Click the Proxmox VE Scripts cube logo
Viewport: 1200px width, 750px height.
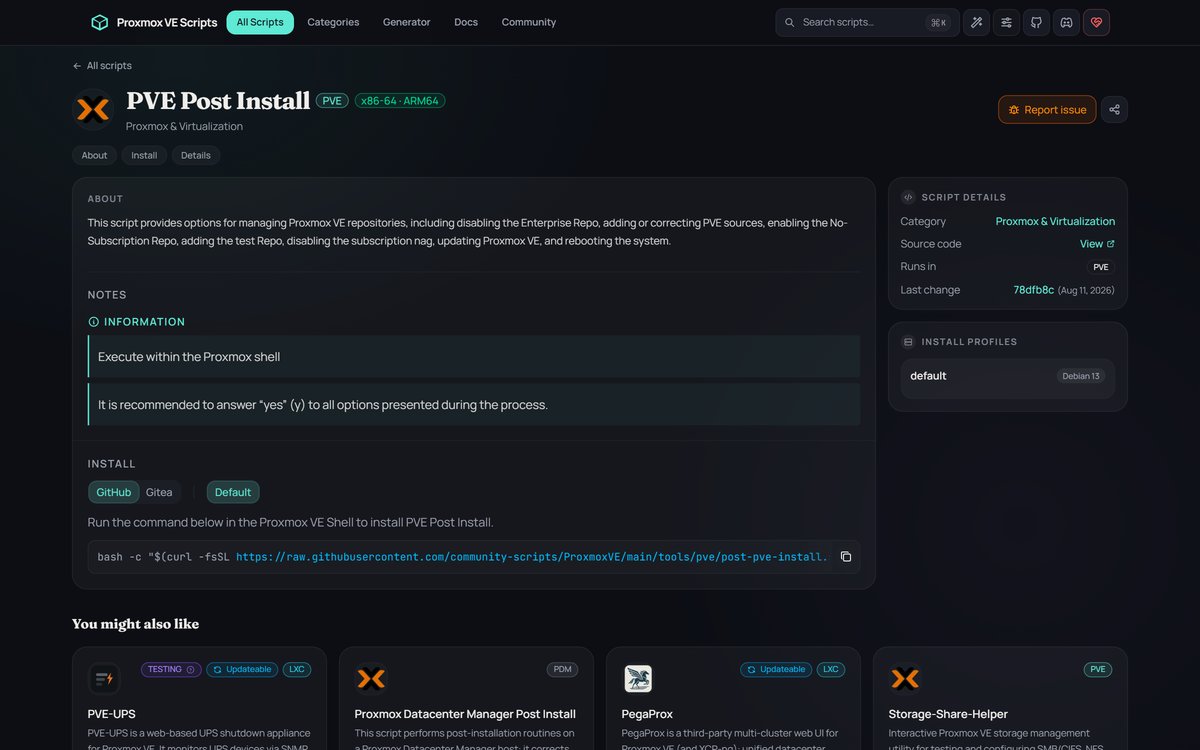pos(99,22)
